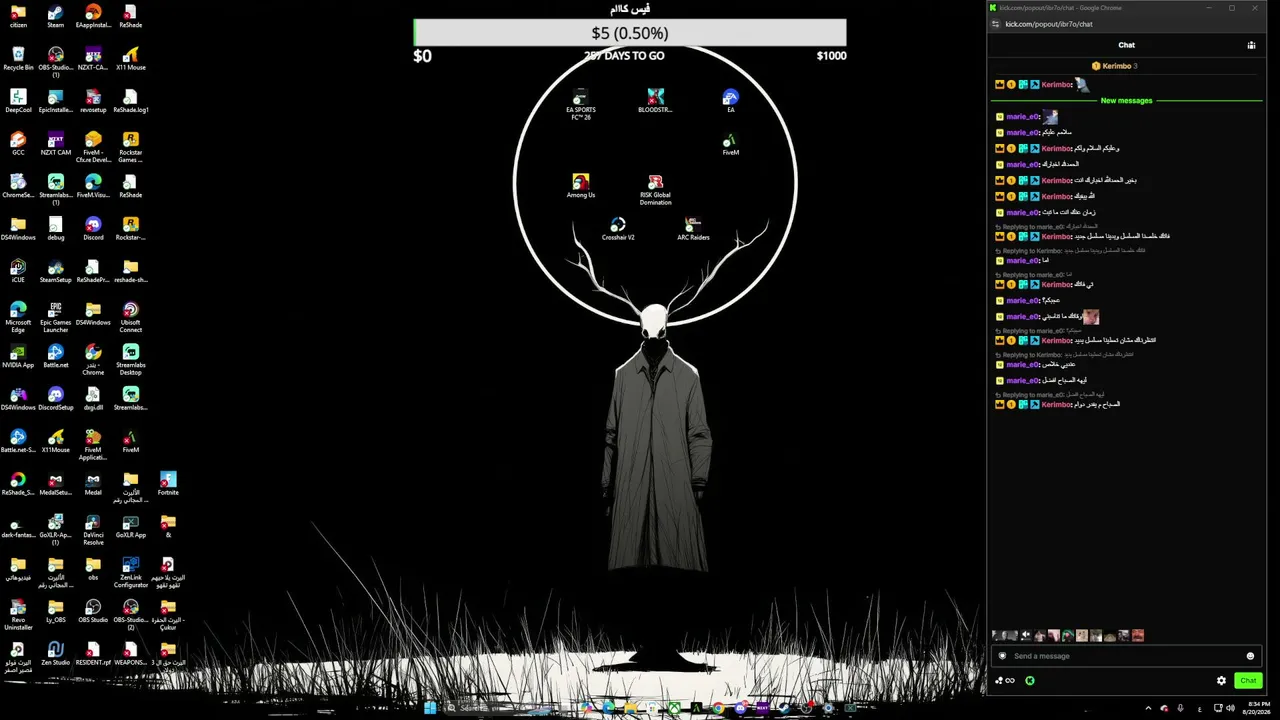Open the Google Chrome desktop shortcut
Screen dimensions: 1280x720
point(93,359)
